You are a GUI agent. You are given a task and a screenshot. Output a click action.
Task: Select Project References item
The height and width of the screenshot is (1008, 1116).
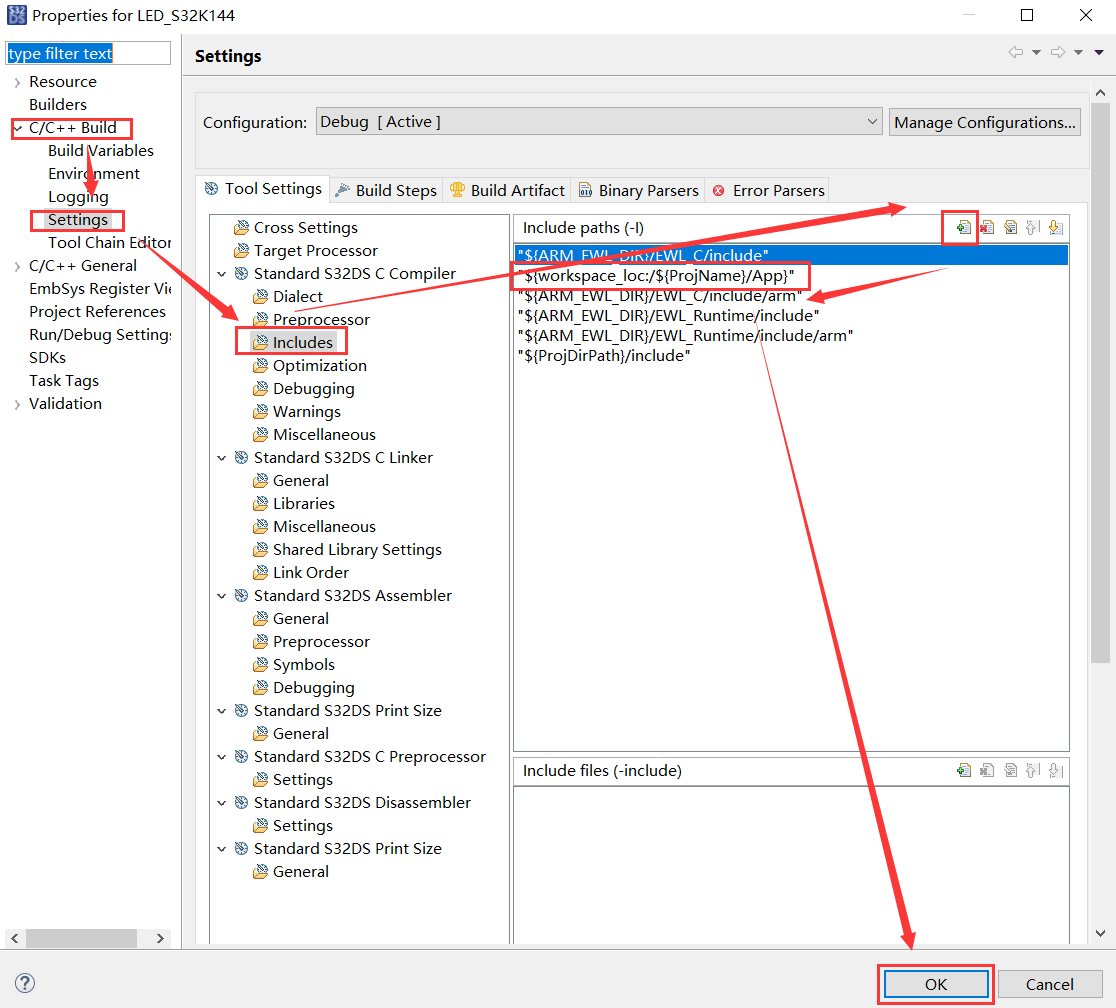[x=97, y=312]
